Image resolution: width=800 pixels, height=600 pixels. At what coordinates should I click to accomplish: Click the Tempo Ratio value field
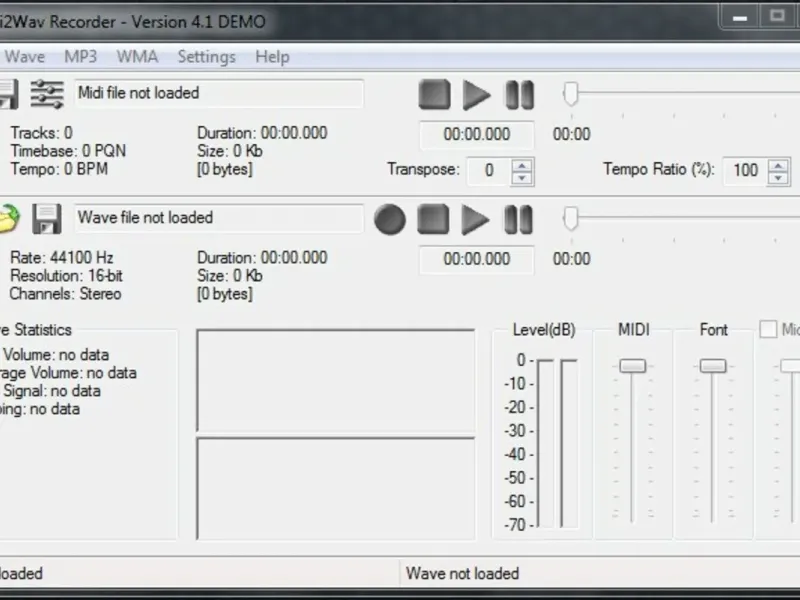pos(745,170)
